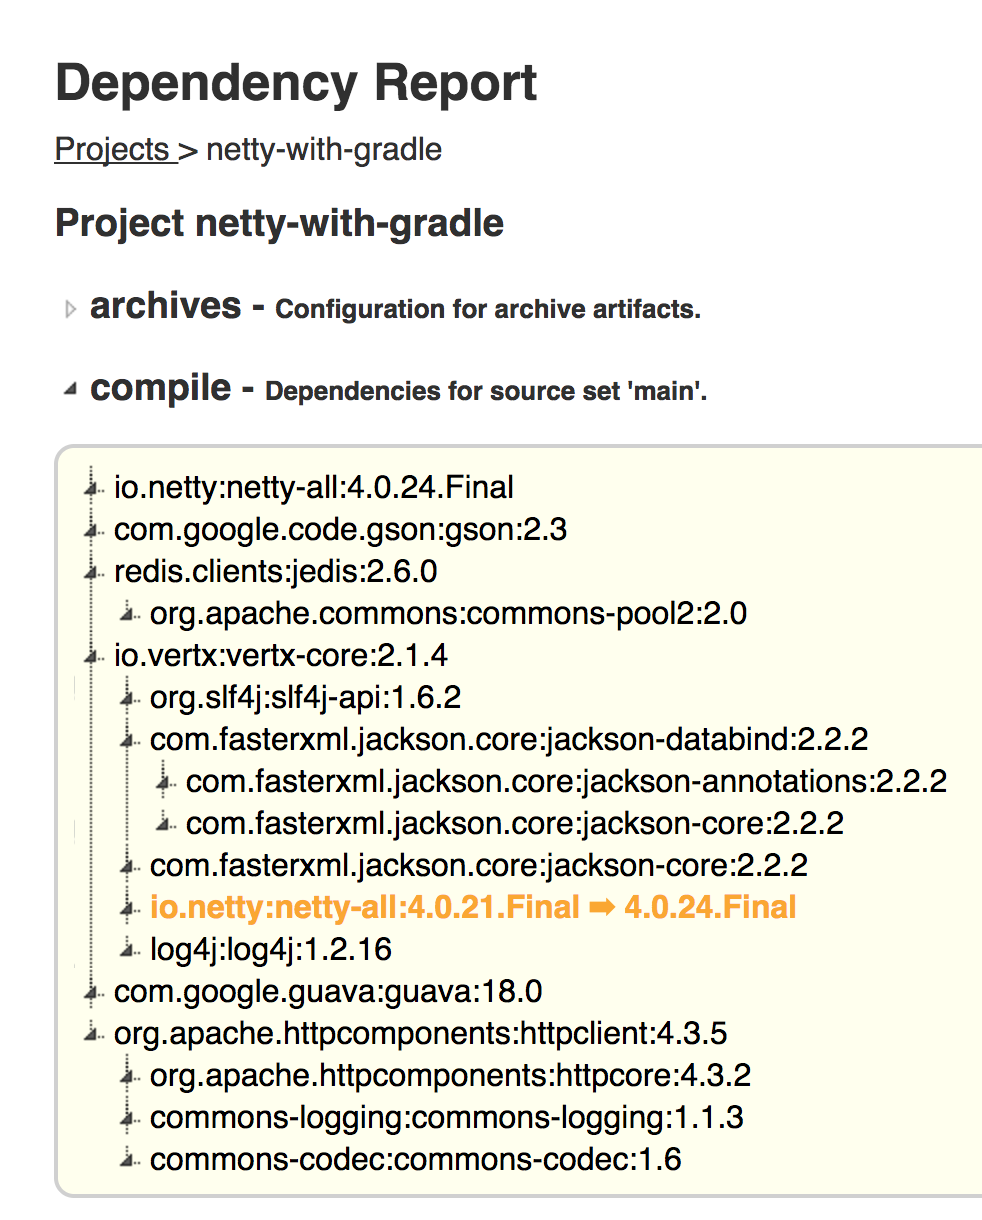The height and width of the screenshot is (1220, 982).
Task: Click the compile section heading text
Action: click(x=160, y=388)
